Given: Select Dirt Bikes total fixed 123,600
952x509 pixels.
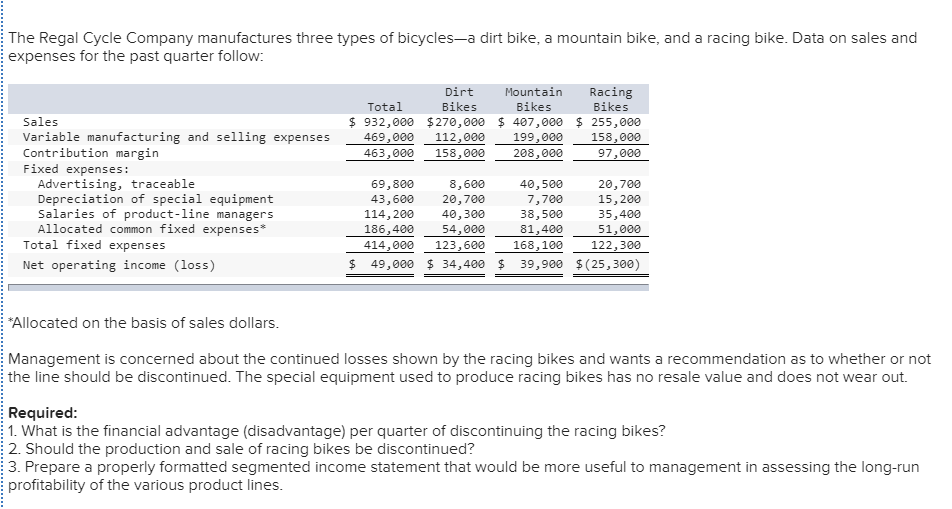Looking at the screenshot, I should 460,245.
